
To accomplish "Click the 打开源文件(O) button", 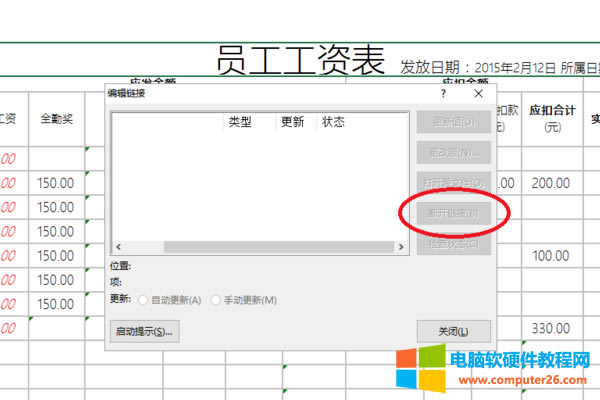I will 455,183.
